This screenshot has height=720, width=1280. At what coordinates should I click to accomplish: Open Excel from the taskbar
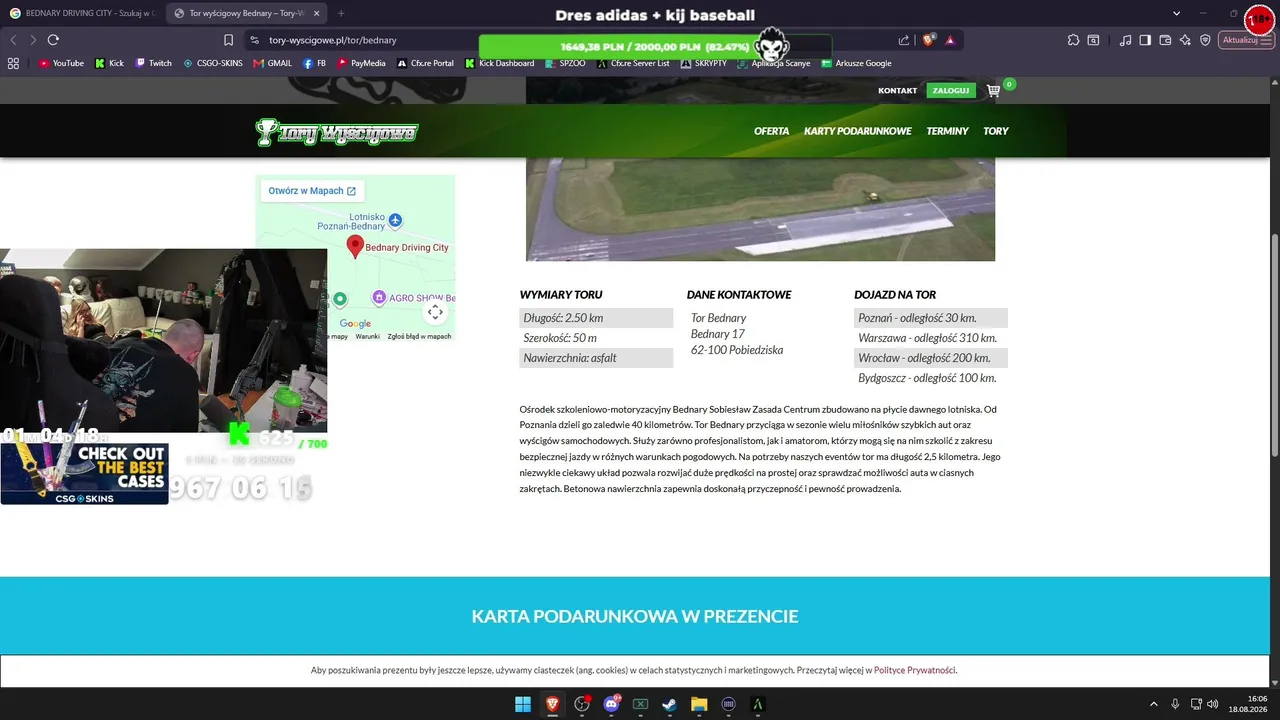tap(640, 704)
